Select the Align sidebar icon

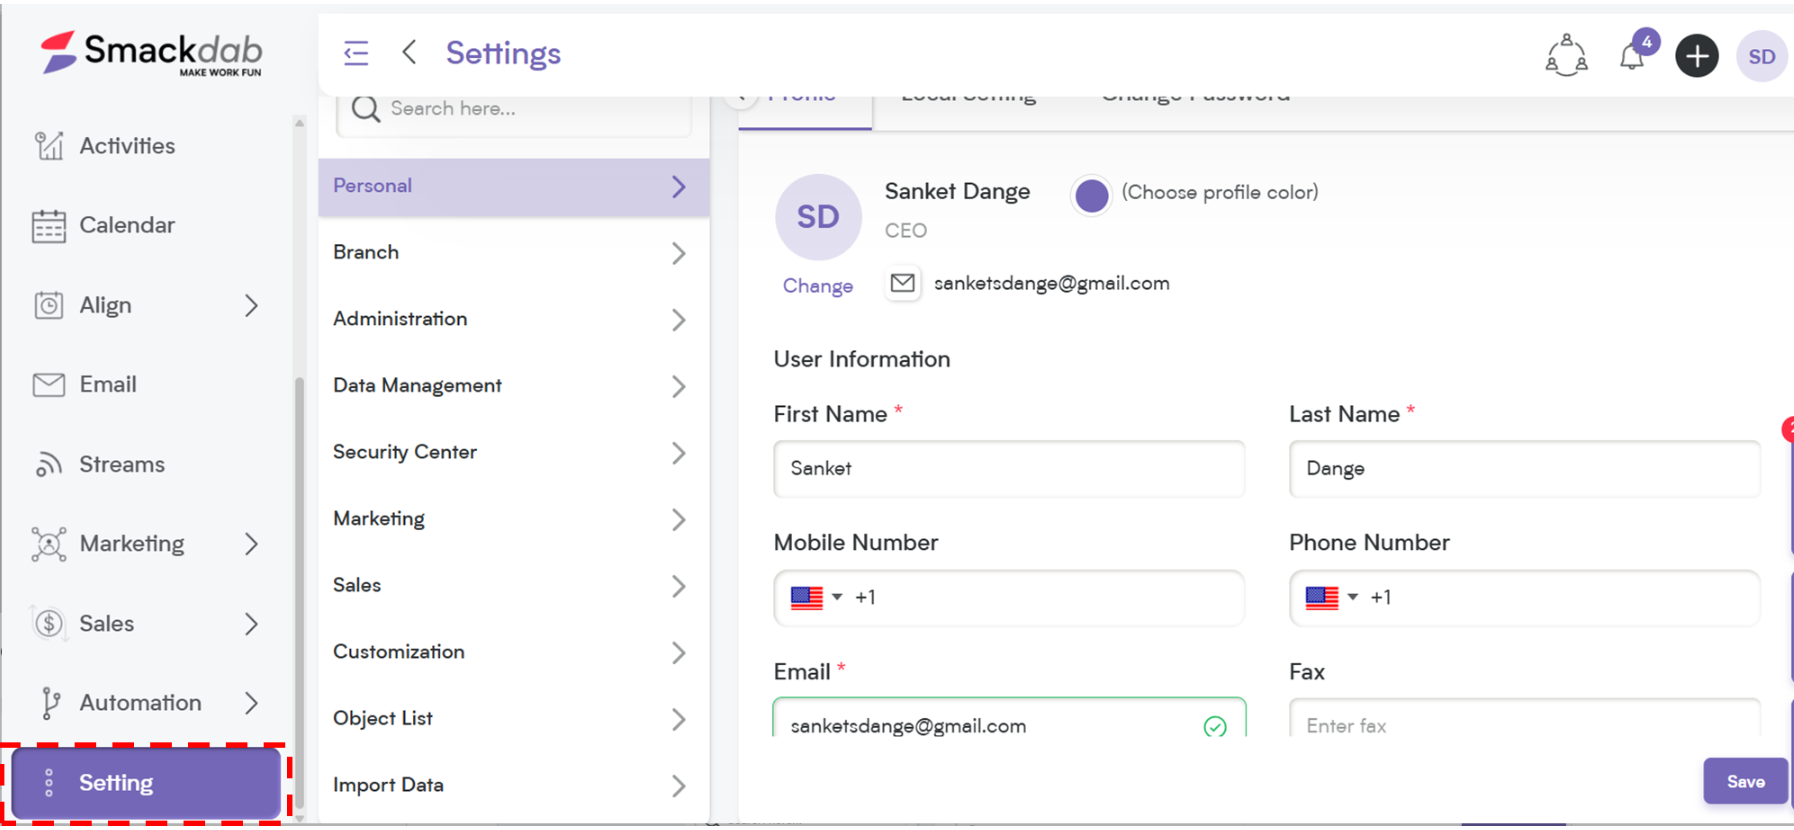click(x=48, y=305)
